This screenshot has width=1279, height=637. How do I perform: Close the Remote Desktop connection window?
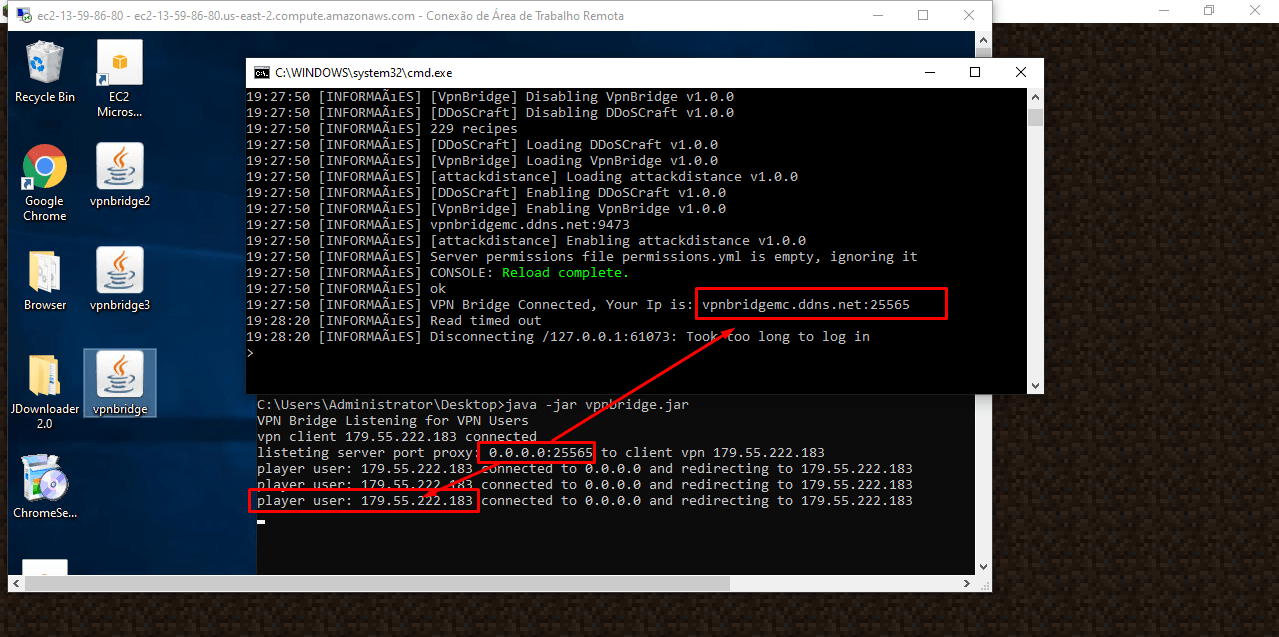coord(969,15)
